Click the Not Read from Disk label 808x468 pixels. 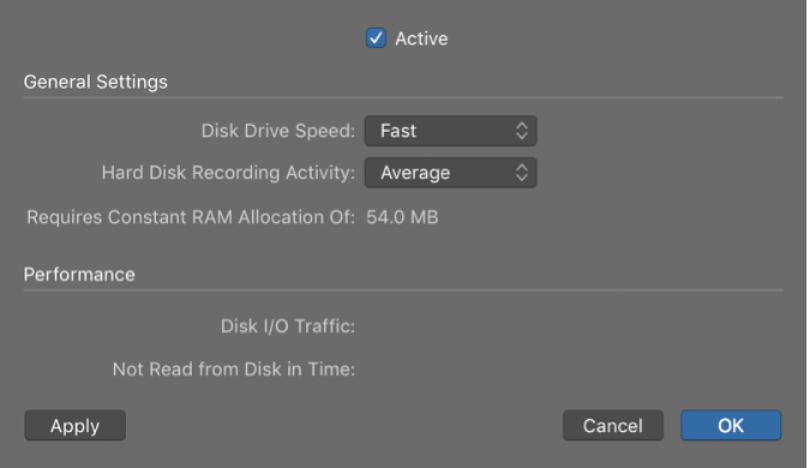(234, 370)
